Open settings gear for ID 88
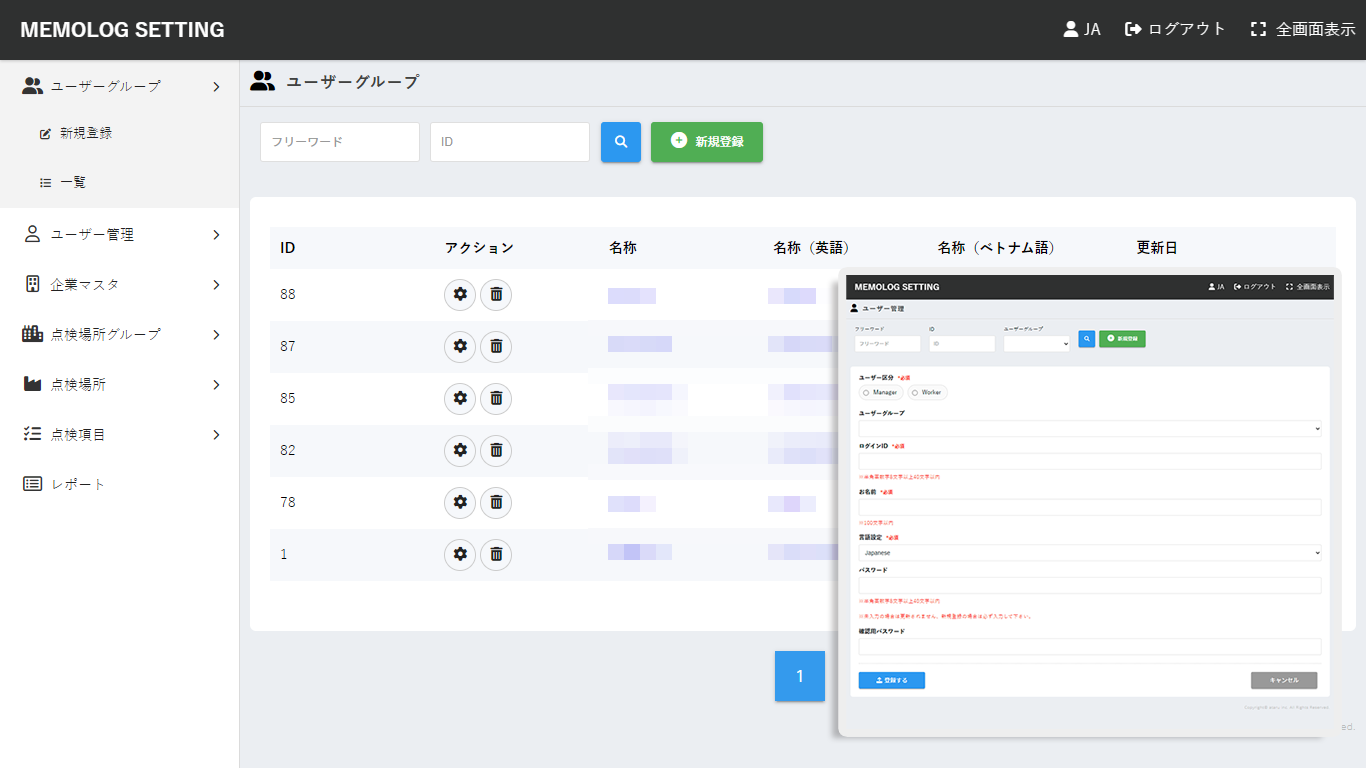 click(x=460, y=294)
